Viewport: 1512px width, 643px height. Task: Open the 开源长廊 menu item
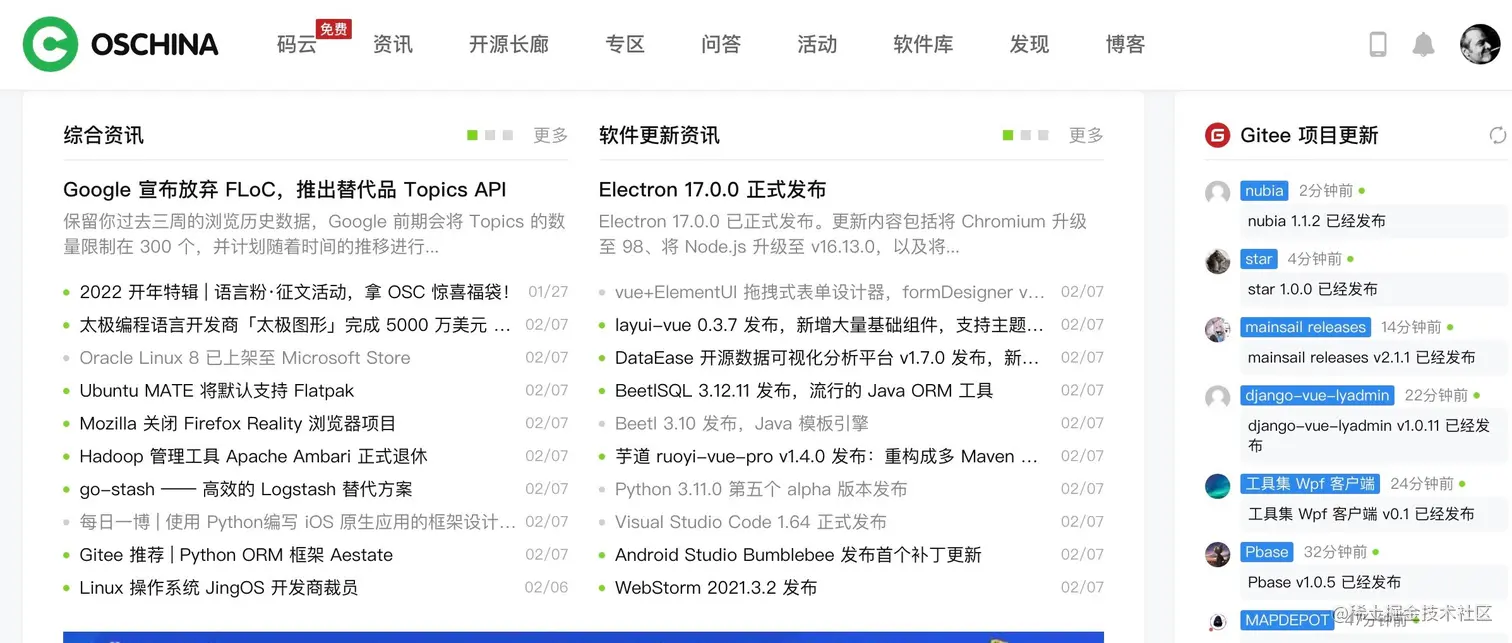pos(509,44)
